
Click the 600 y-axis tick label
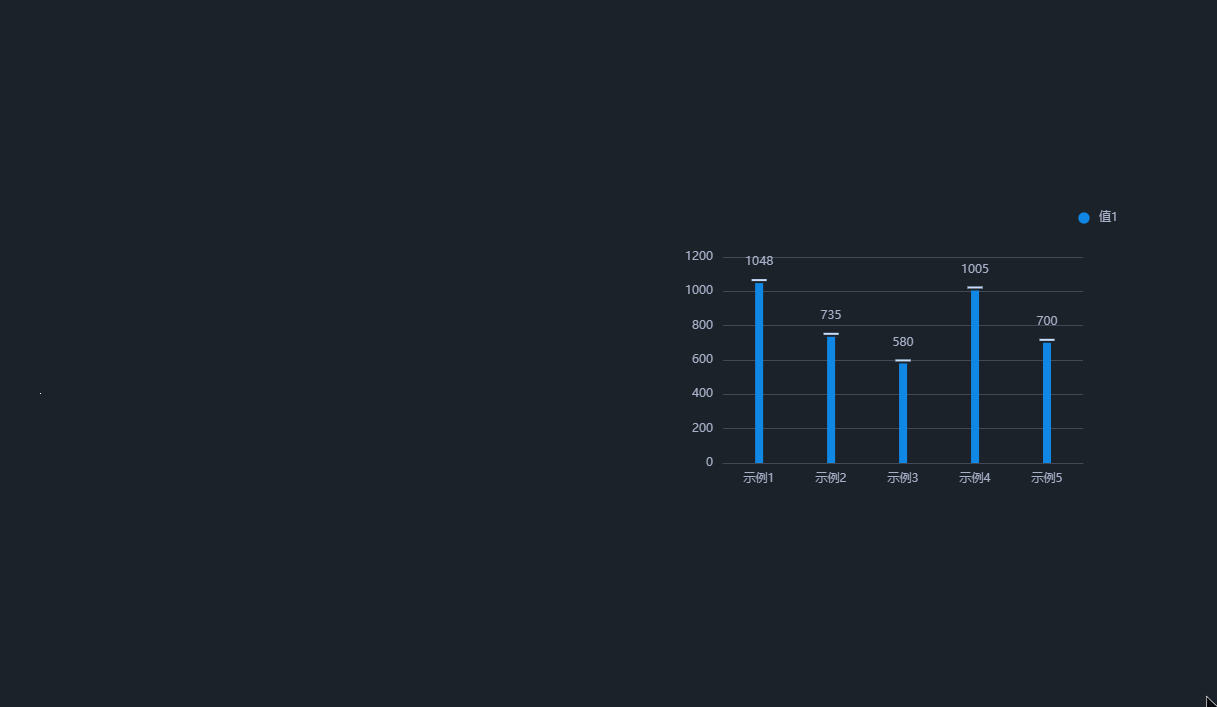point(702,360)
